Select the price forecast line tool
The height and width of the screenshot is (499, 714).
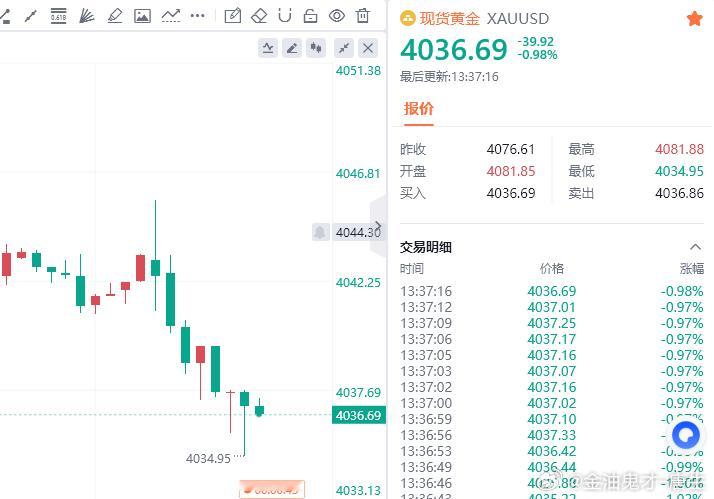coord(171,16)
